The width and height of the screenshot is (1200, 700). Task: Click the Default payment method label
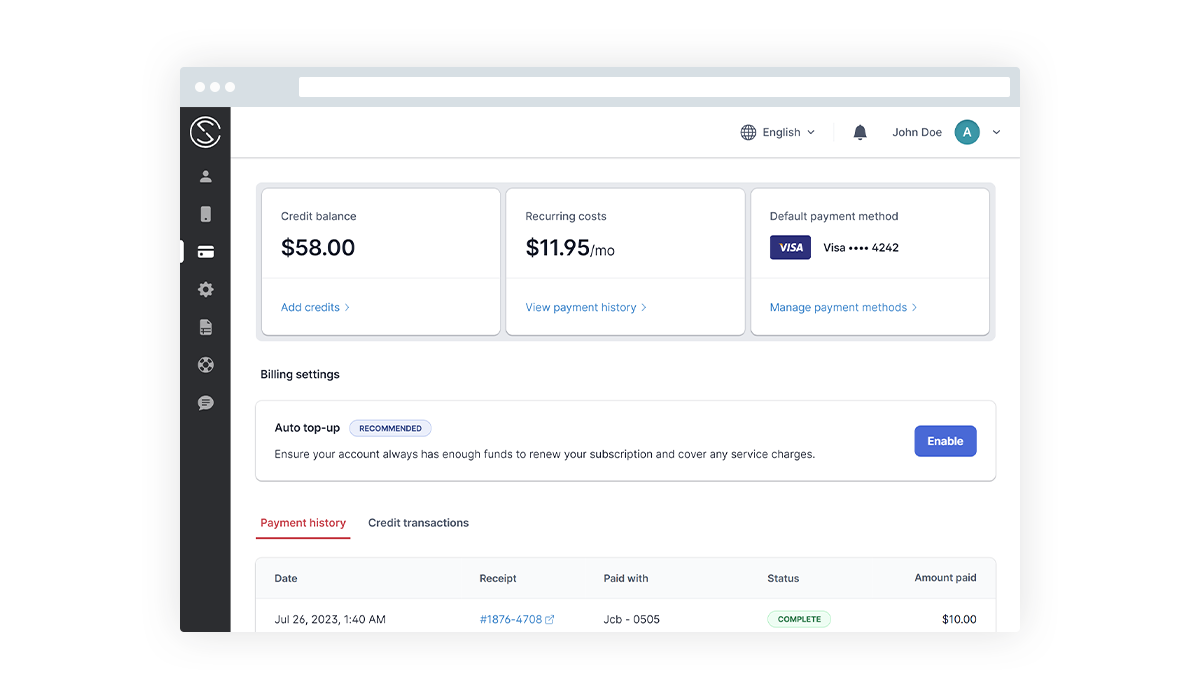tap(834, 216)
